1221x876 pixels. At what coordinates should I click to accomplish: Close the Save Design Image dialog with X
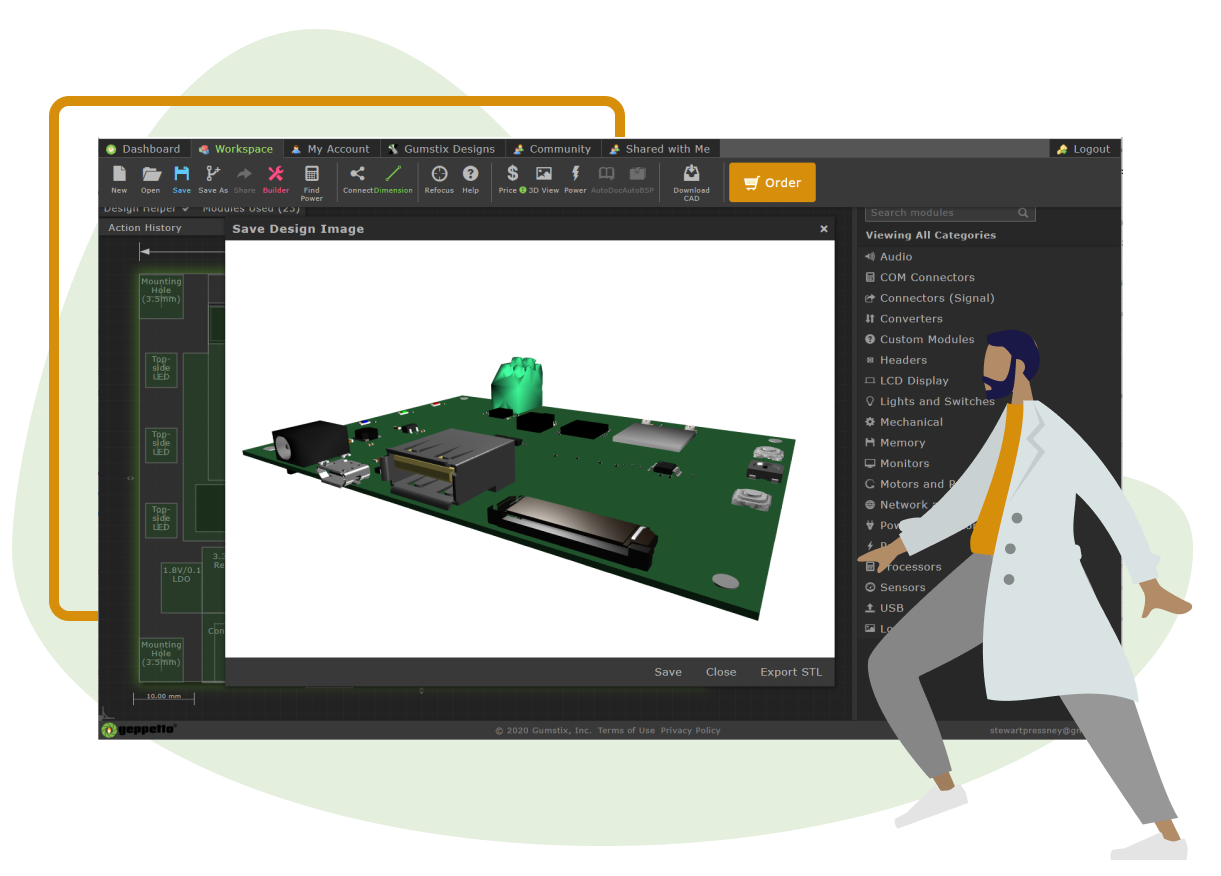coord(824,229)
